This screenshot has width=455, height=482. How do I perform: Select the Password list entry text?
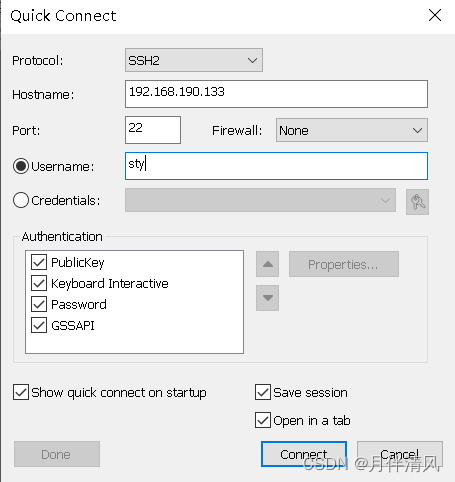(79, 304)
